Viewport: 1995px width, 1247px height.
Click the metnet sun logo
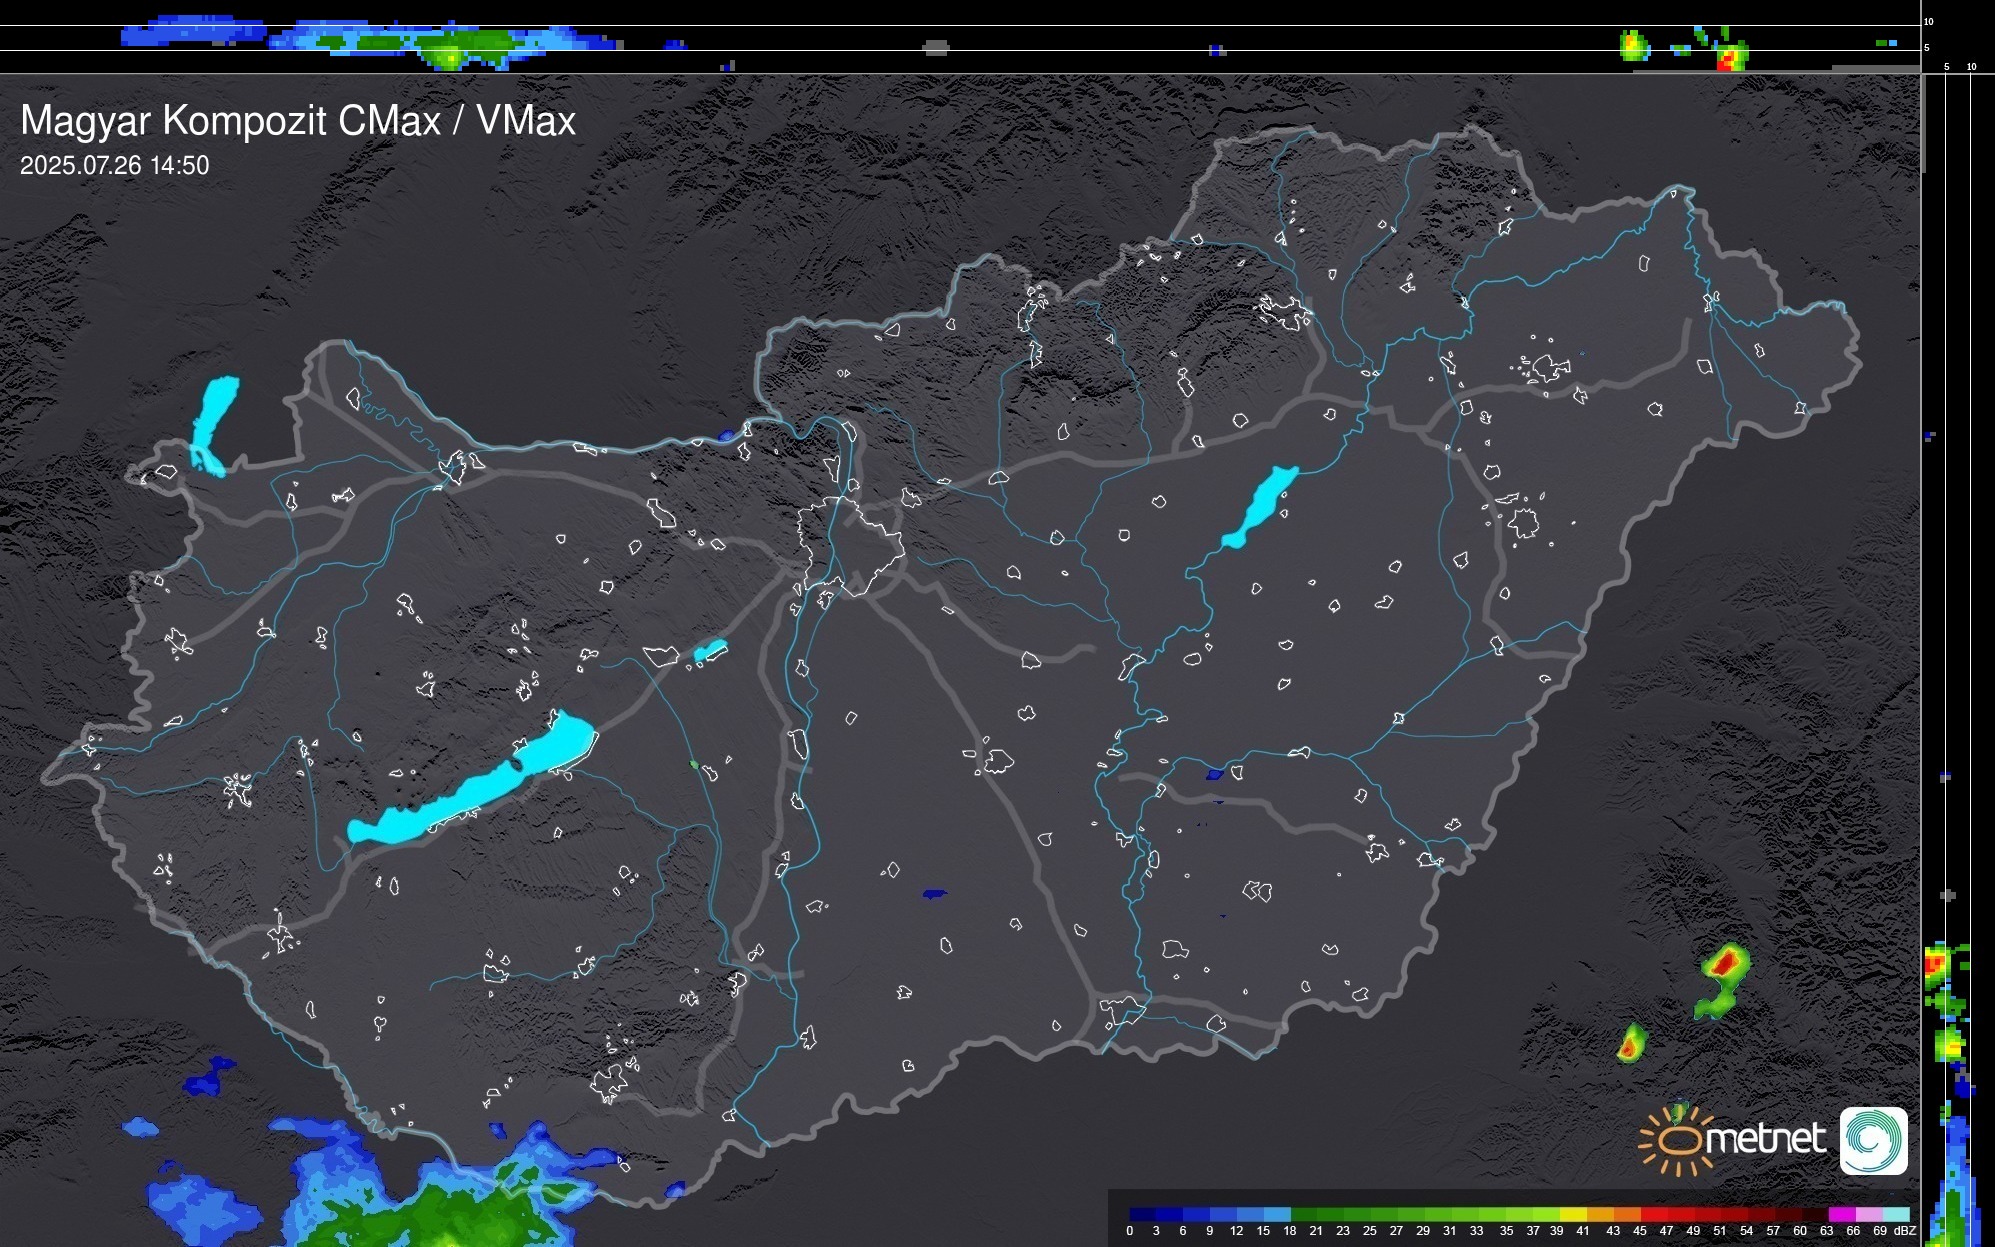pos(1680,1141)
